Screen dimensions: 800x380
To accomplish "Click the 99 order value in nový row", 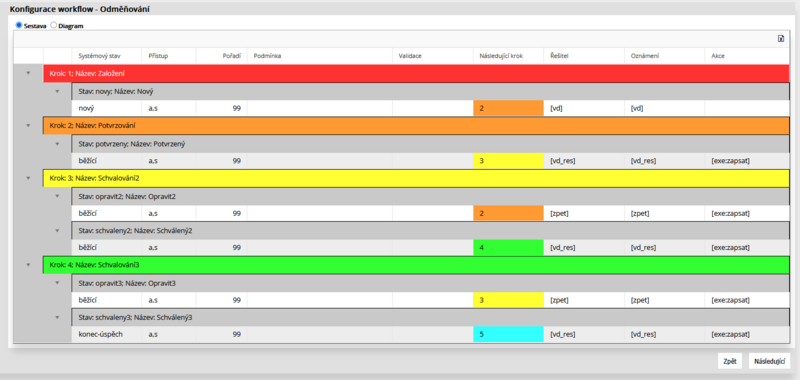I will pyautogui.click(x=236, y=109).
